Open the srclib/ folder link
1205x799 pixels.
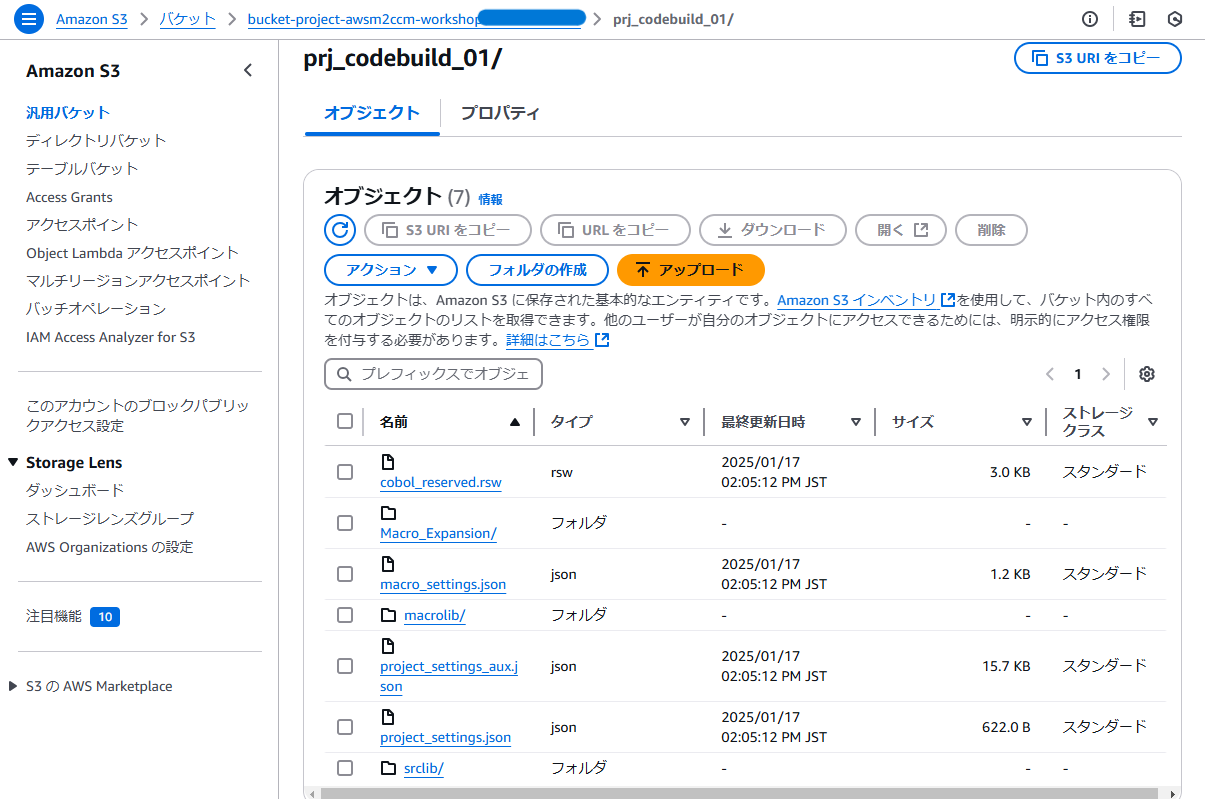[x=424, y=768]
